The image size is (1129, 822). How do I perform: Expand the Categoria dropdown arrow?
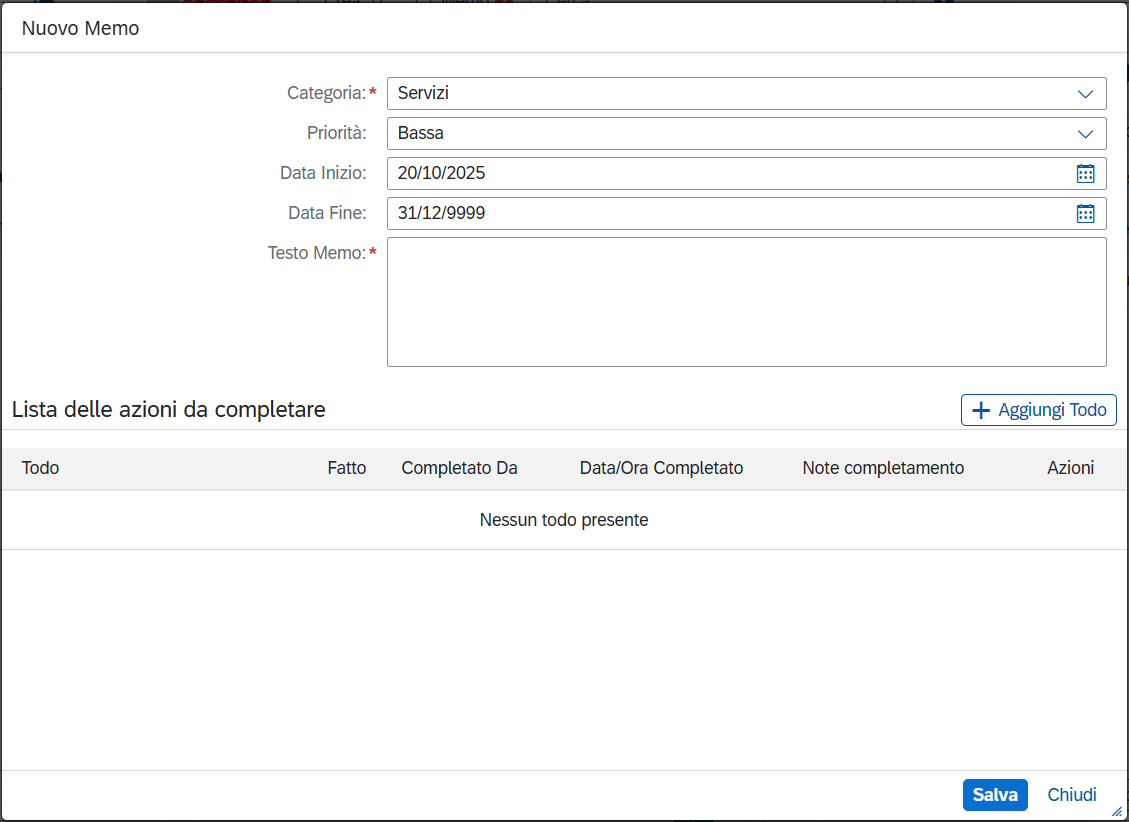[1085, 93]
